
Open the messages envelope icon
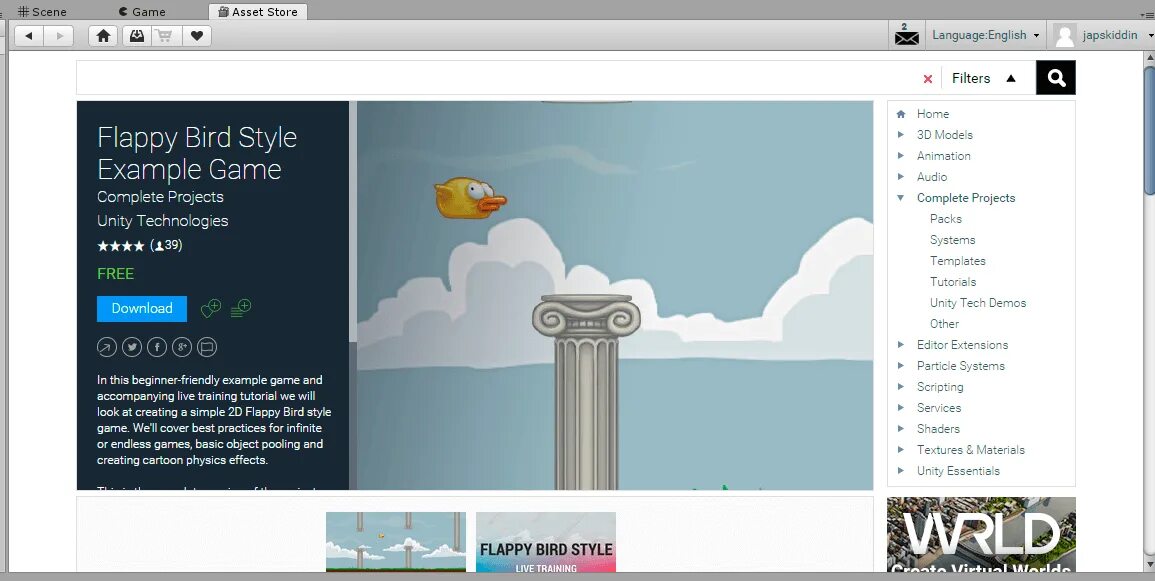pos(907,35)
